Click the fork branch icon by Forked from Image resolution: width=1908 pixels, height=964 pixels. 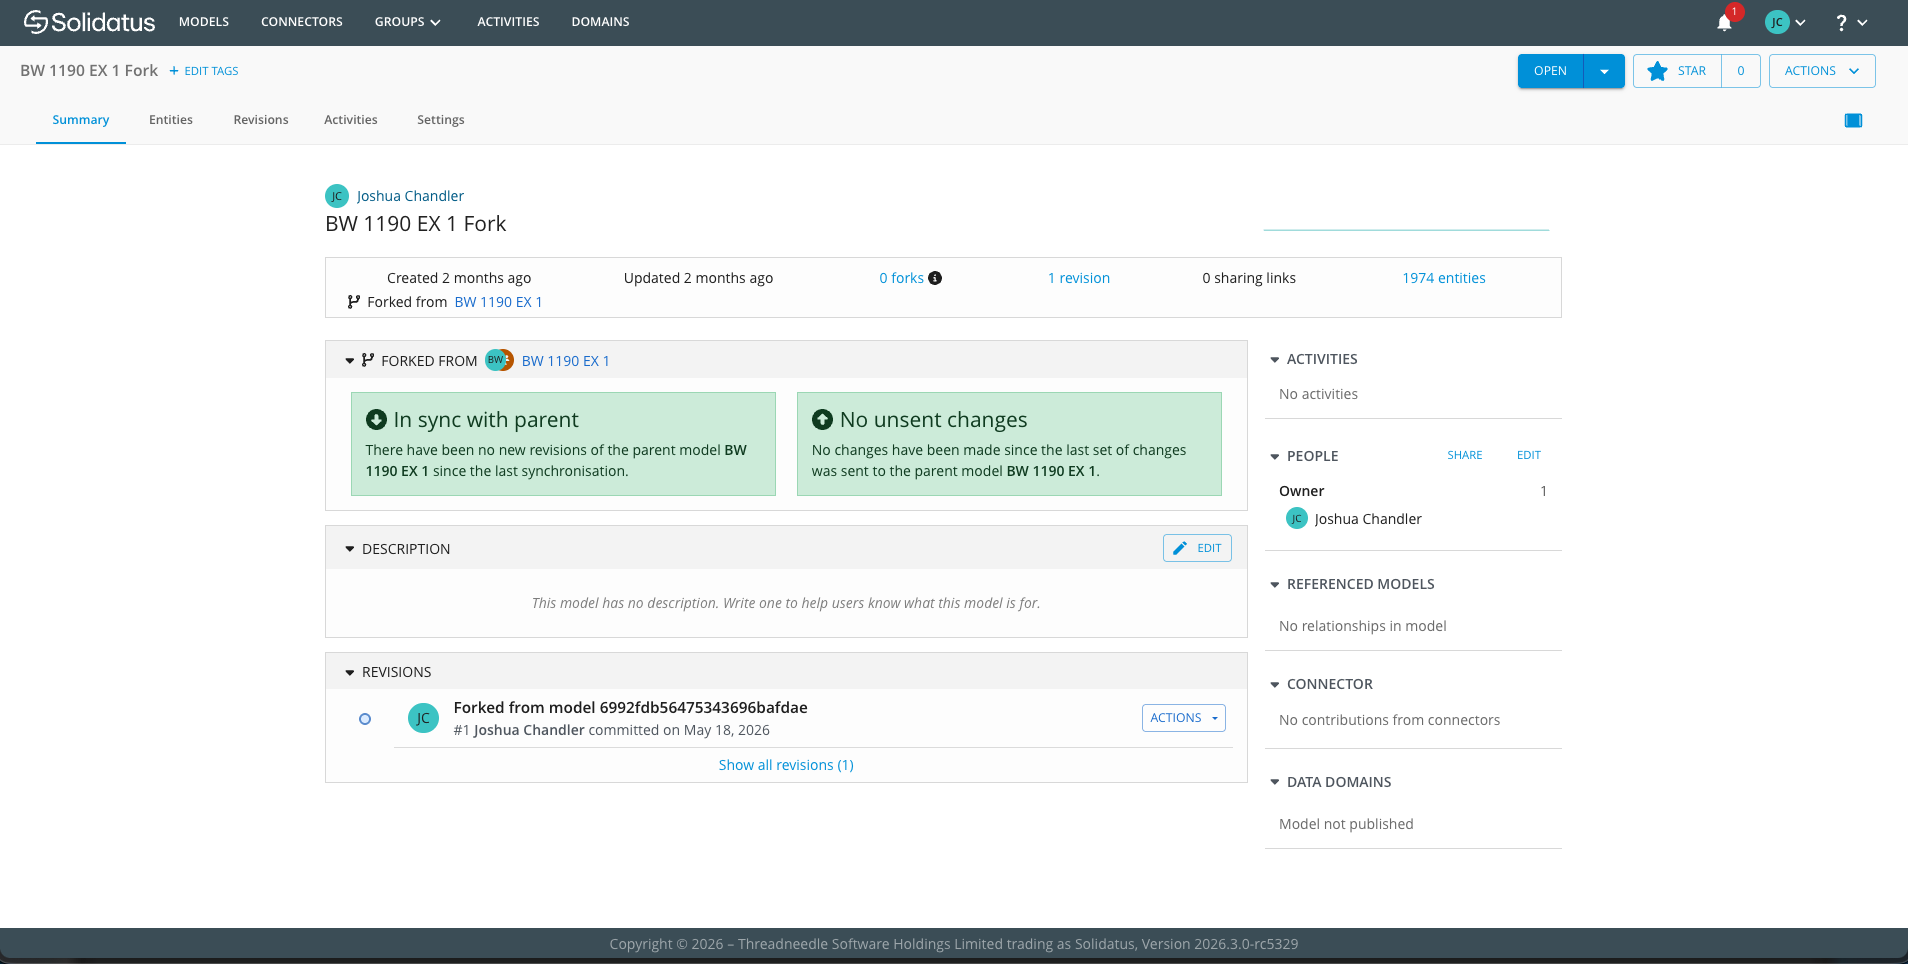pyautogui.click(x=353, y=302)
